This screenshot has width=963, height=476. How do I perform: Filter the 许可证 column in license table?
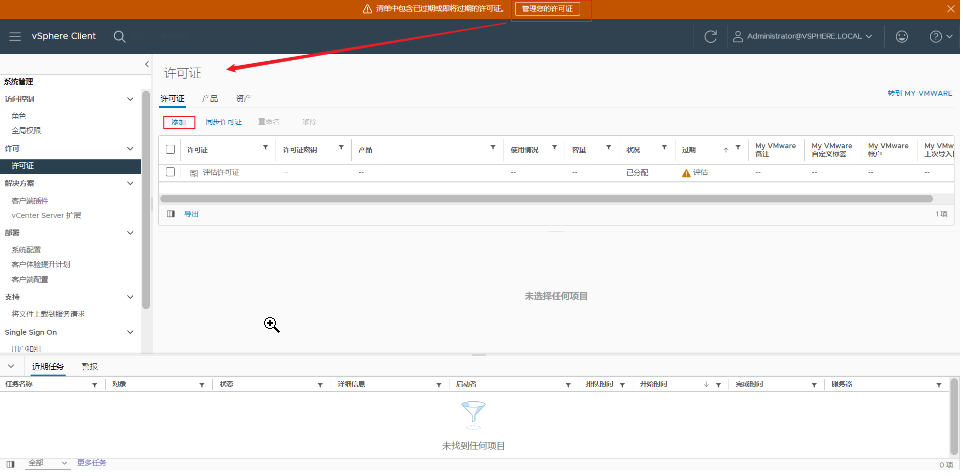265,147
